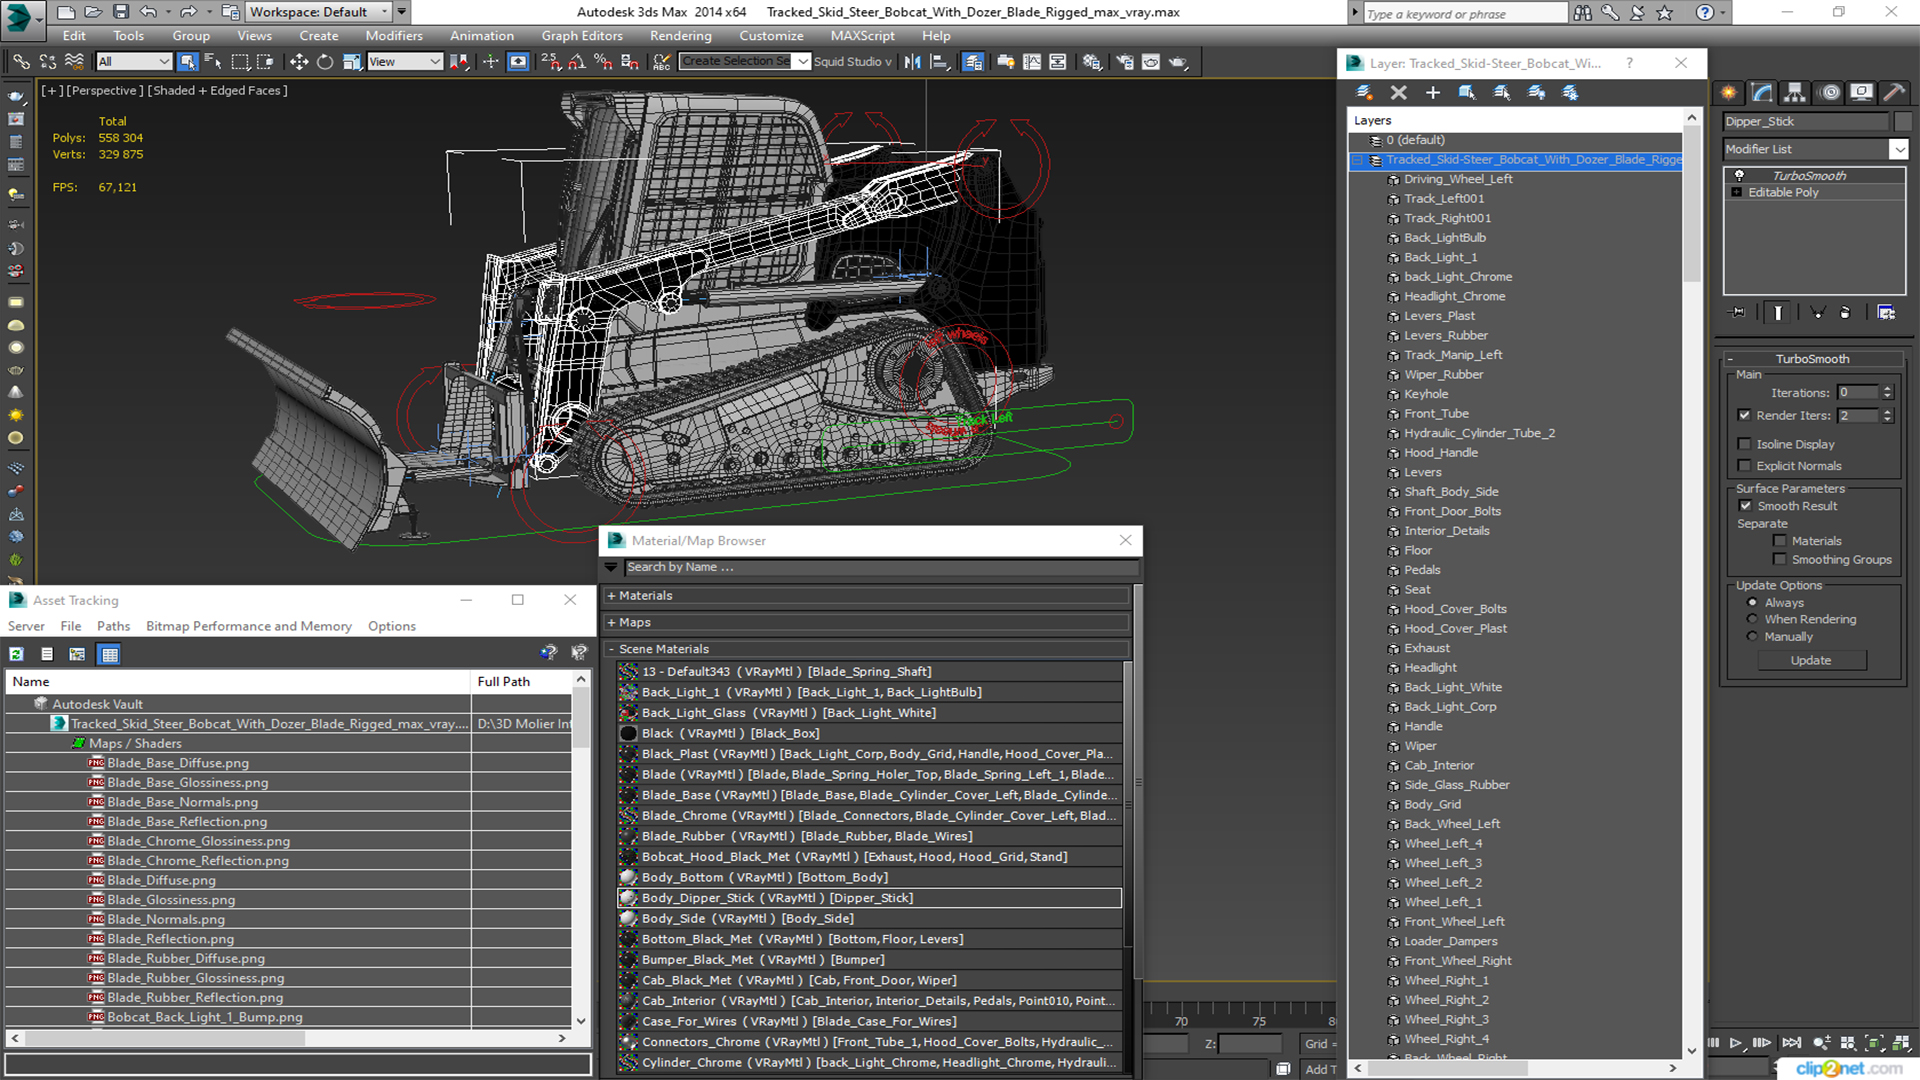Screen dimensions: 1920x1080
Task: Click the Align tool in main toolbar
Action: [x=939, y=62]
